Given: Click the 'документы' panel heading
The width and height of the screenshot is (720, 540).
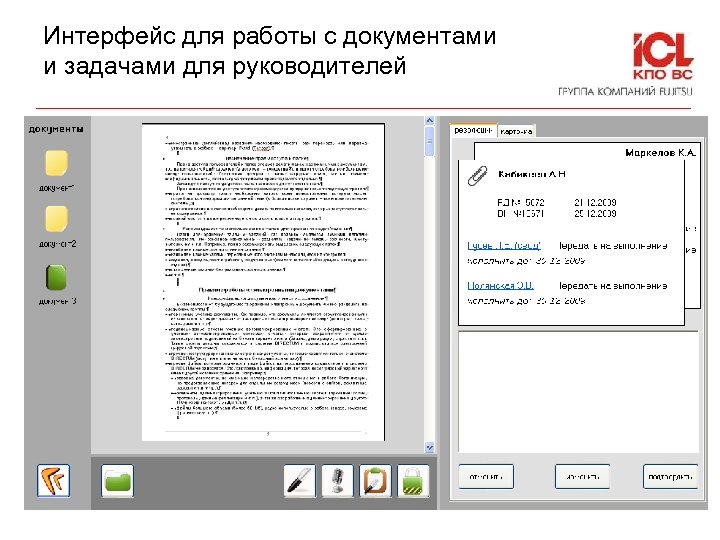Looking at the screenshot, I should pyautogui.click(x=56, y=129).
